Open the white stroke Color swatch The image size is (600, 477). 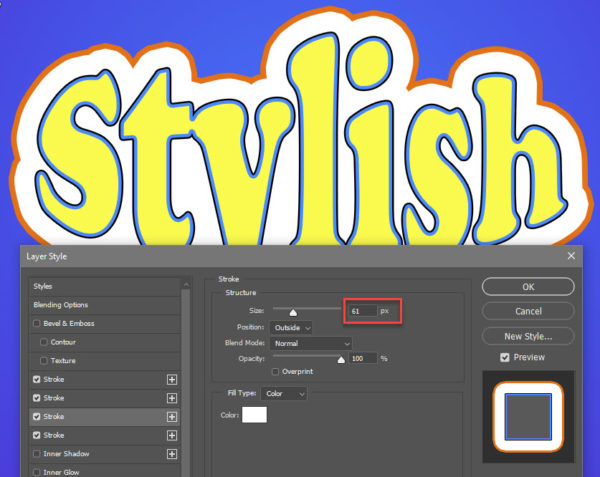coord(254,415)
